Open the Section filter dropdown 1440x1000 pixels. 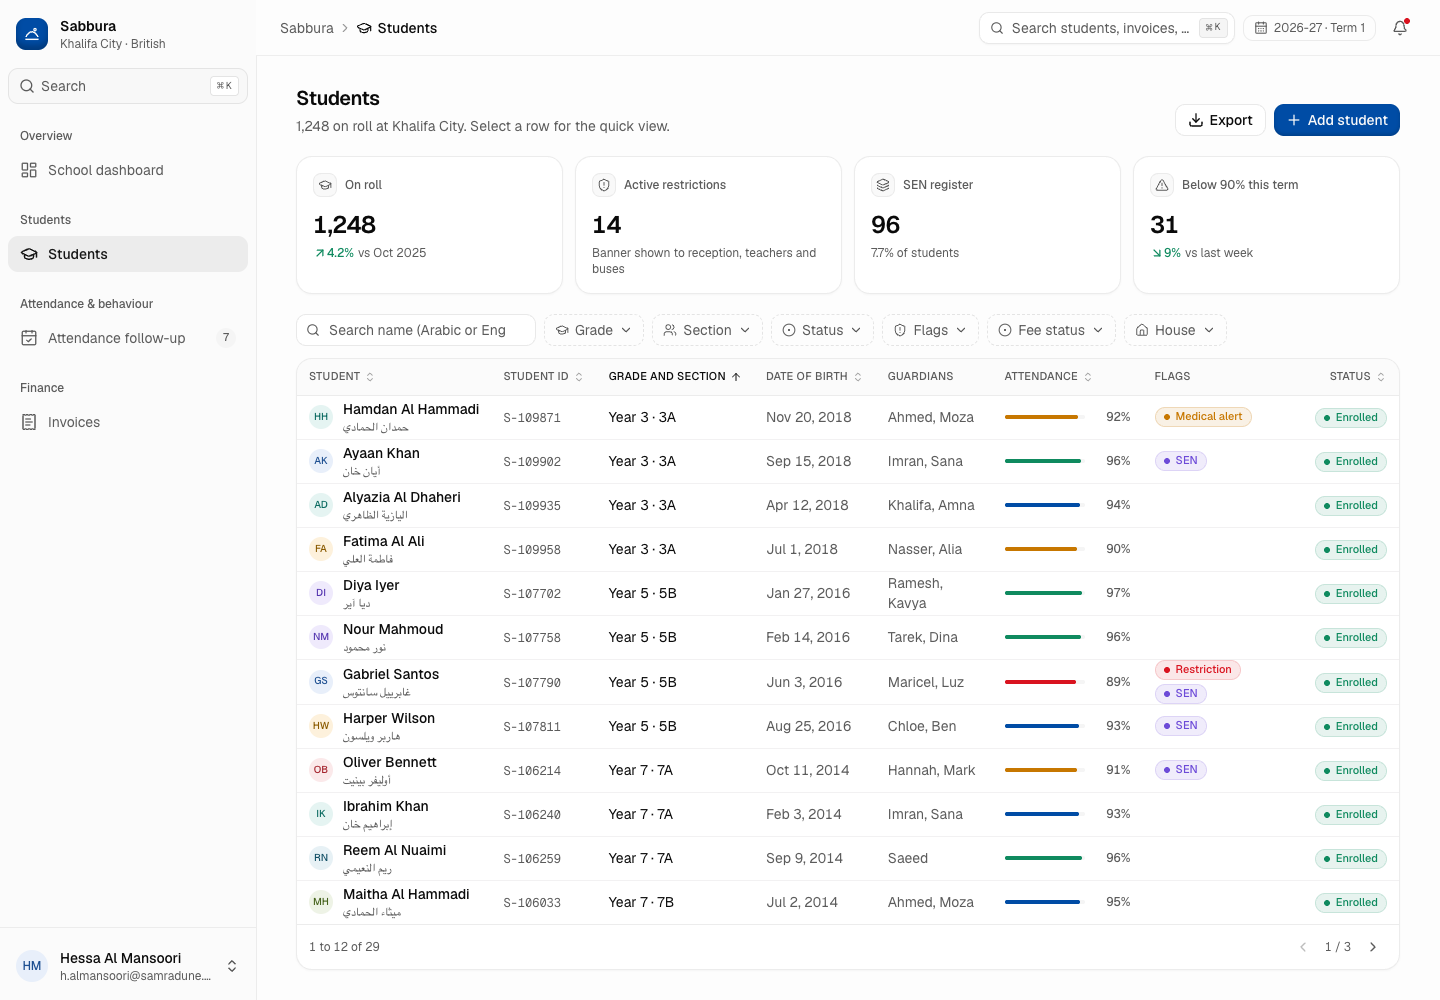707,330
